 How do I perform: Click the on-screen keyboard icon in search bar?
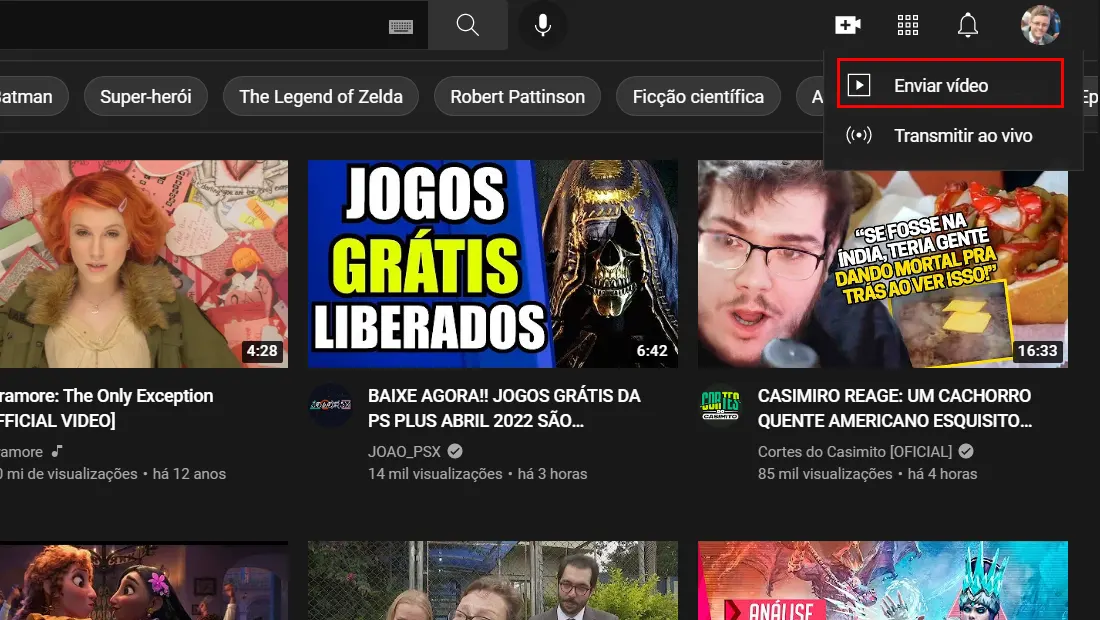[401, 26]
